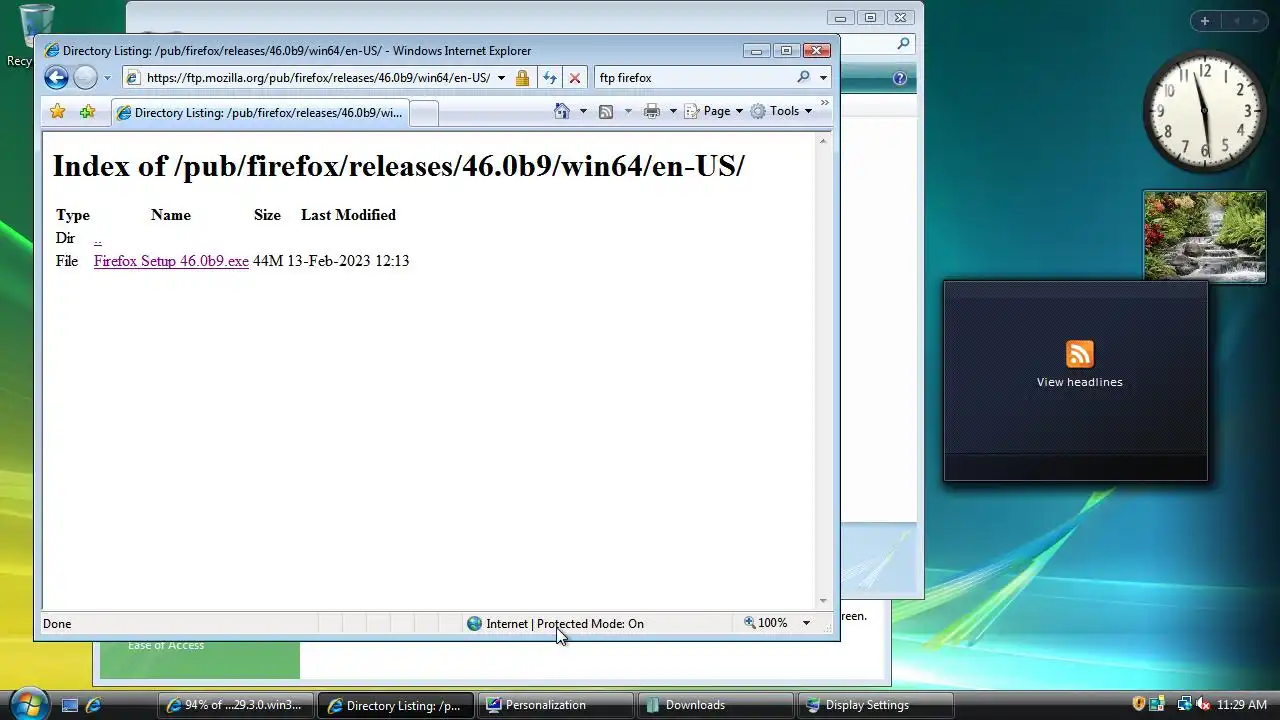Expand the Home button dropdown arrow
Image resolution: width=1280 pixels, height=720 pixels.
pos(583,111)
